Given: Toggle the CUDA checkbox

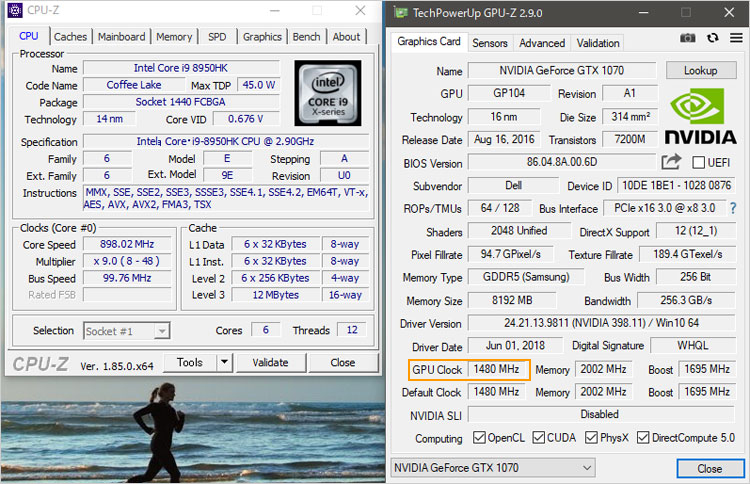Looking at the screenshot, I should pos(539,437).
